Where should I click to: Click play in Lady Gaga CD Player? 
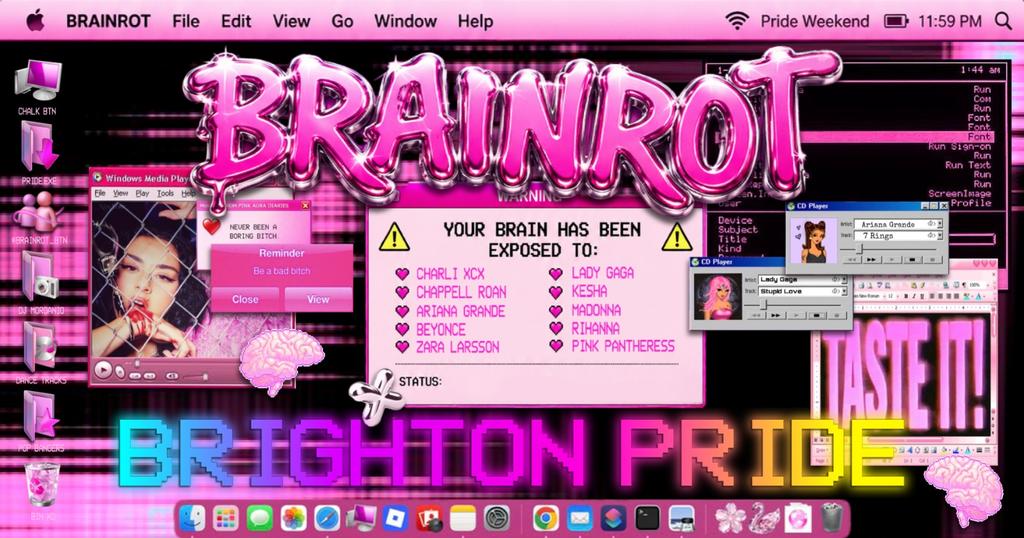pos(797,315)
